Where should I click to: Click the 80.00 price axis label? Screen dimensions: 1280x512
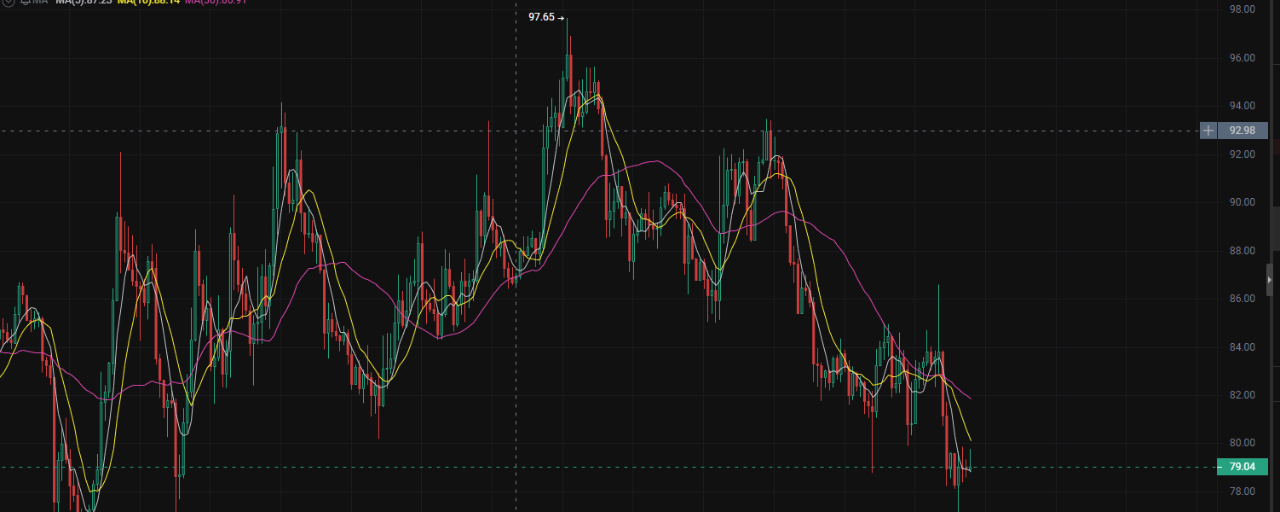[1242, 443]
